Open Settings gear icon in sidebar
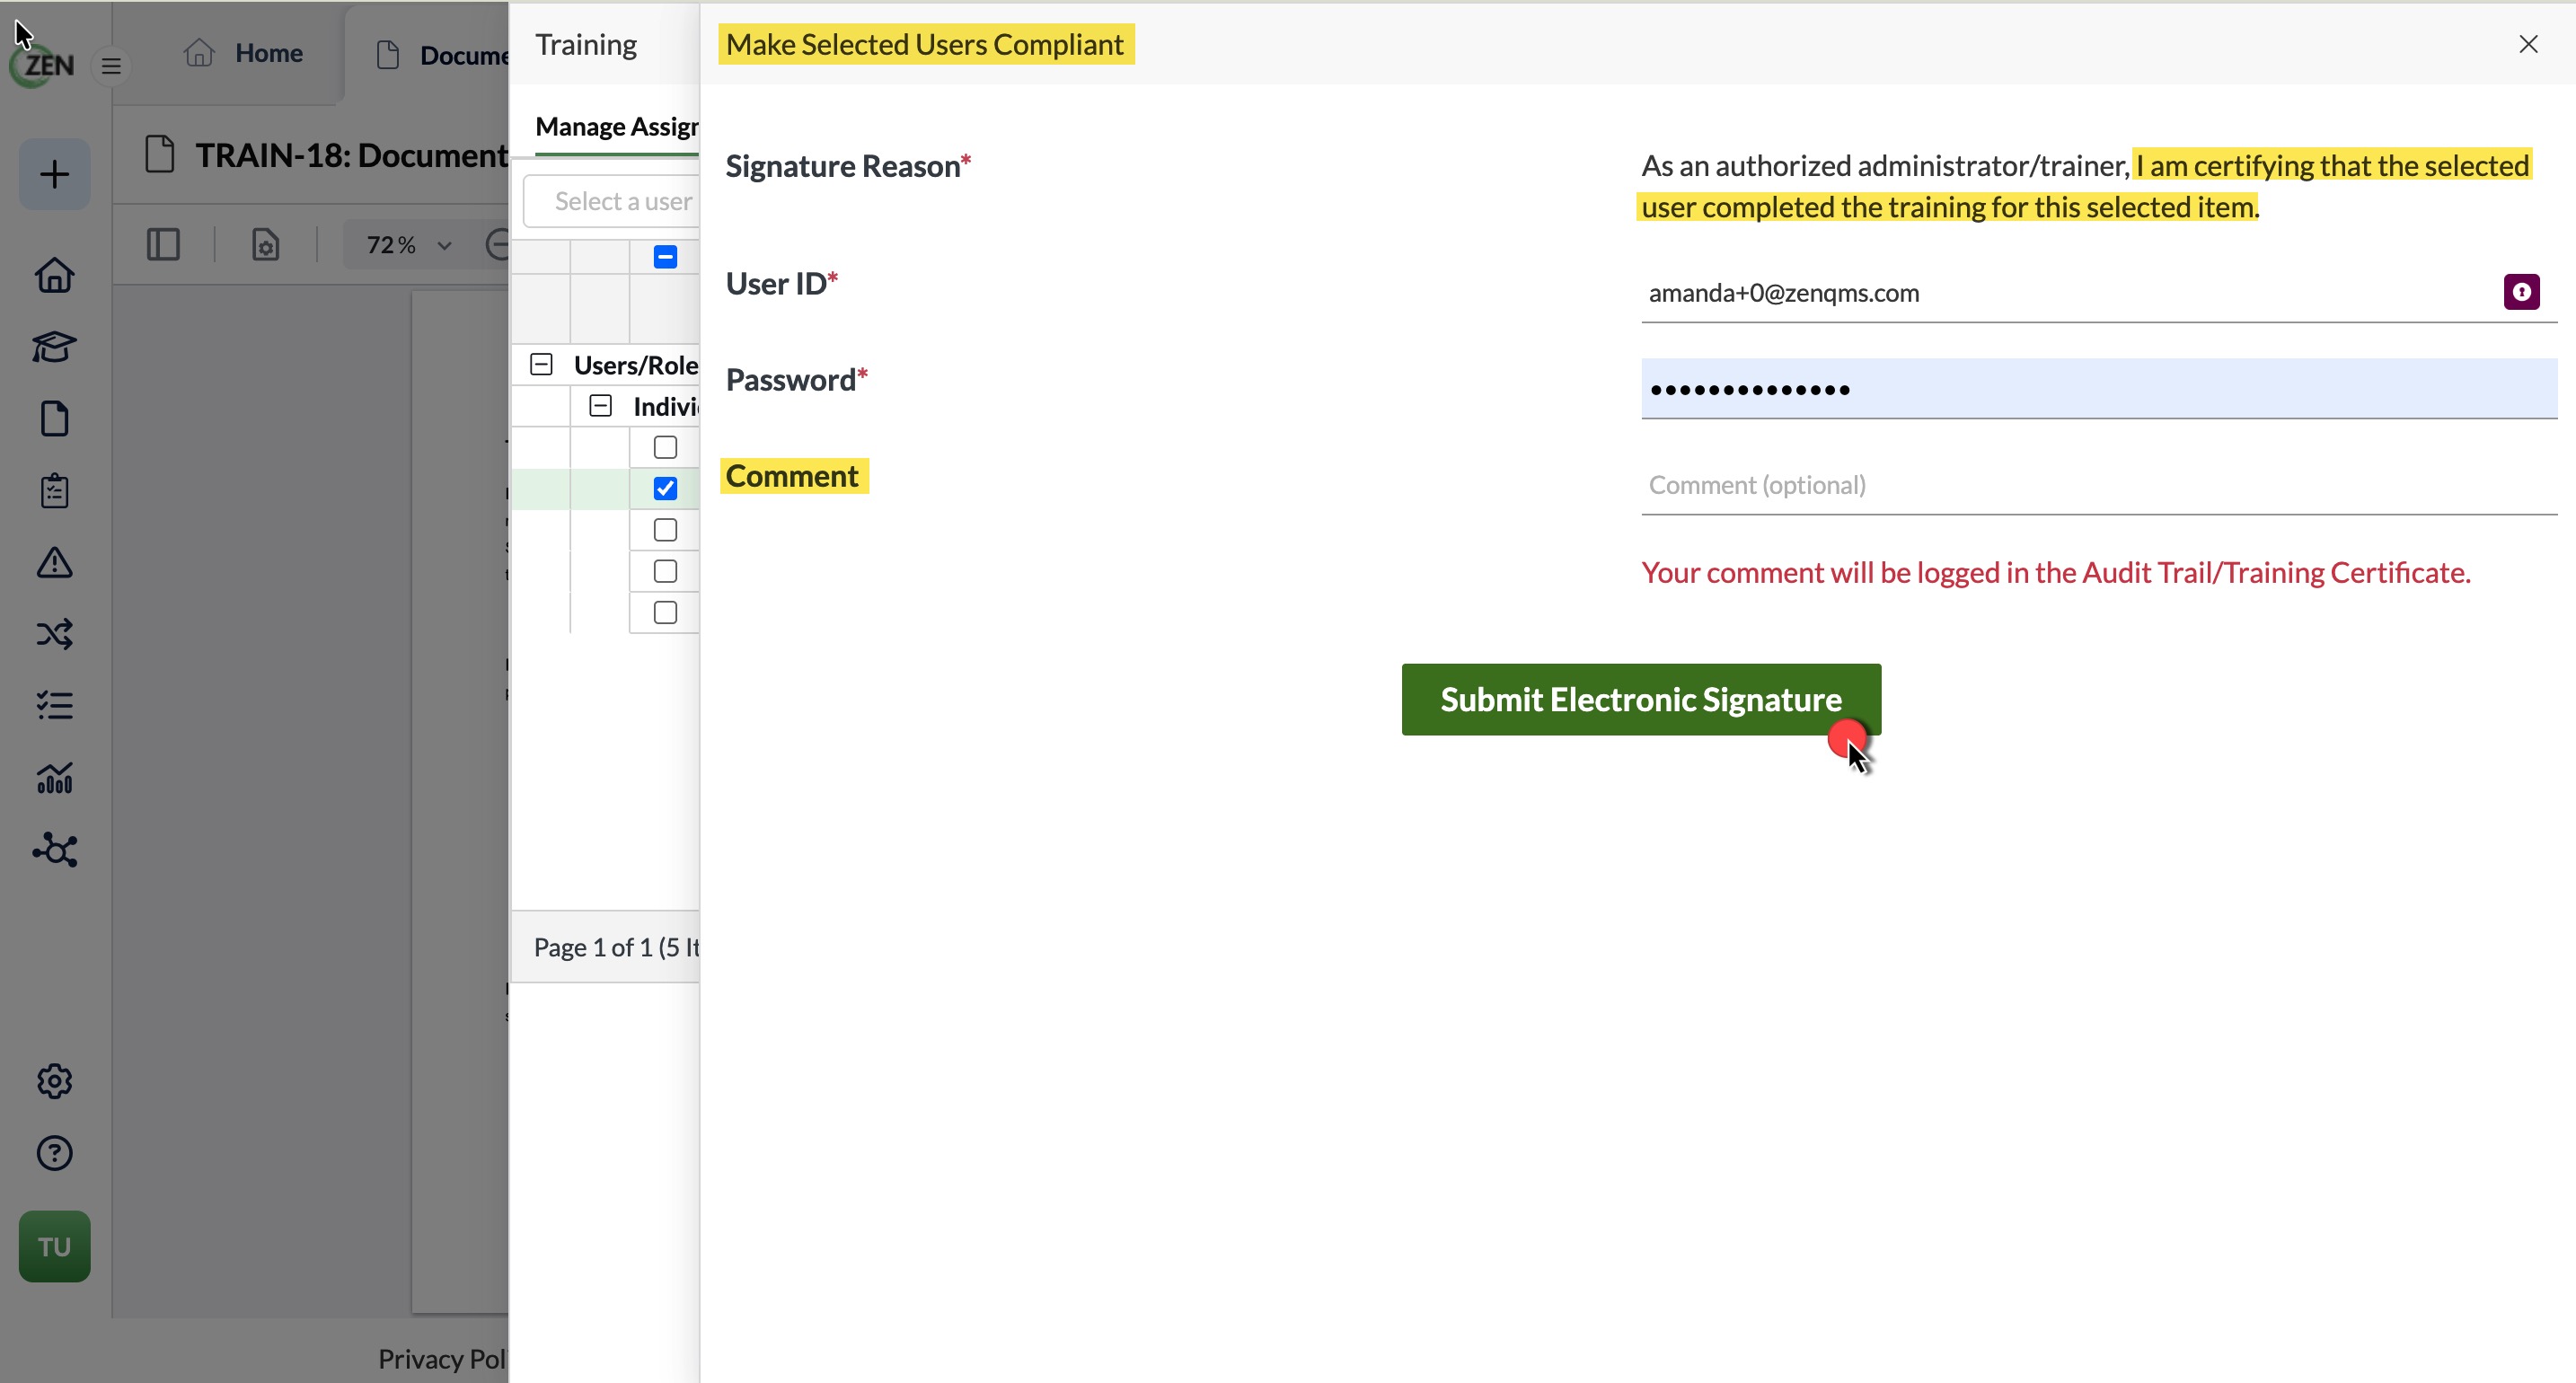Image resolution: width=2576 pixels, height=1383 pixels. coord(54,1081)
